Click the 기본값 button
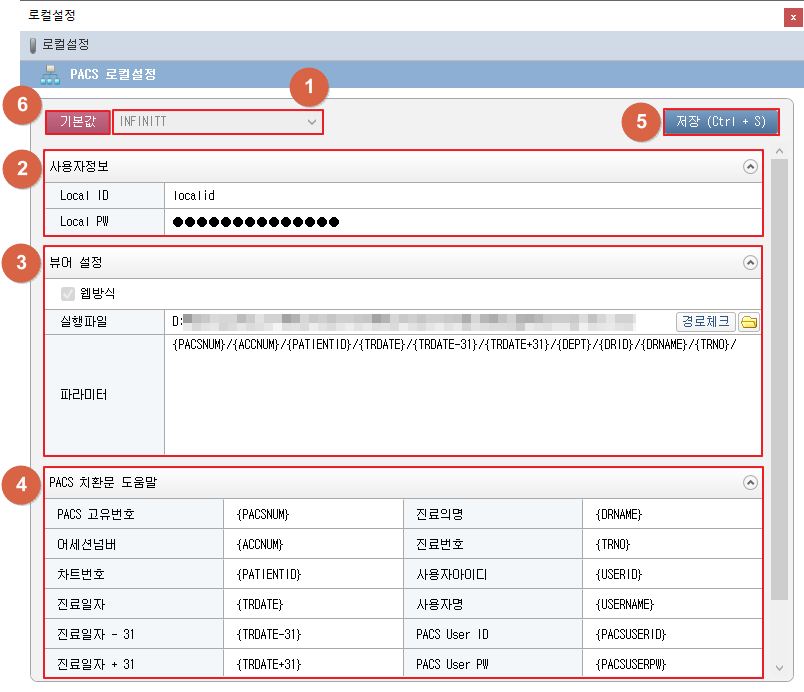 (77, 121)
